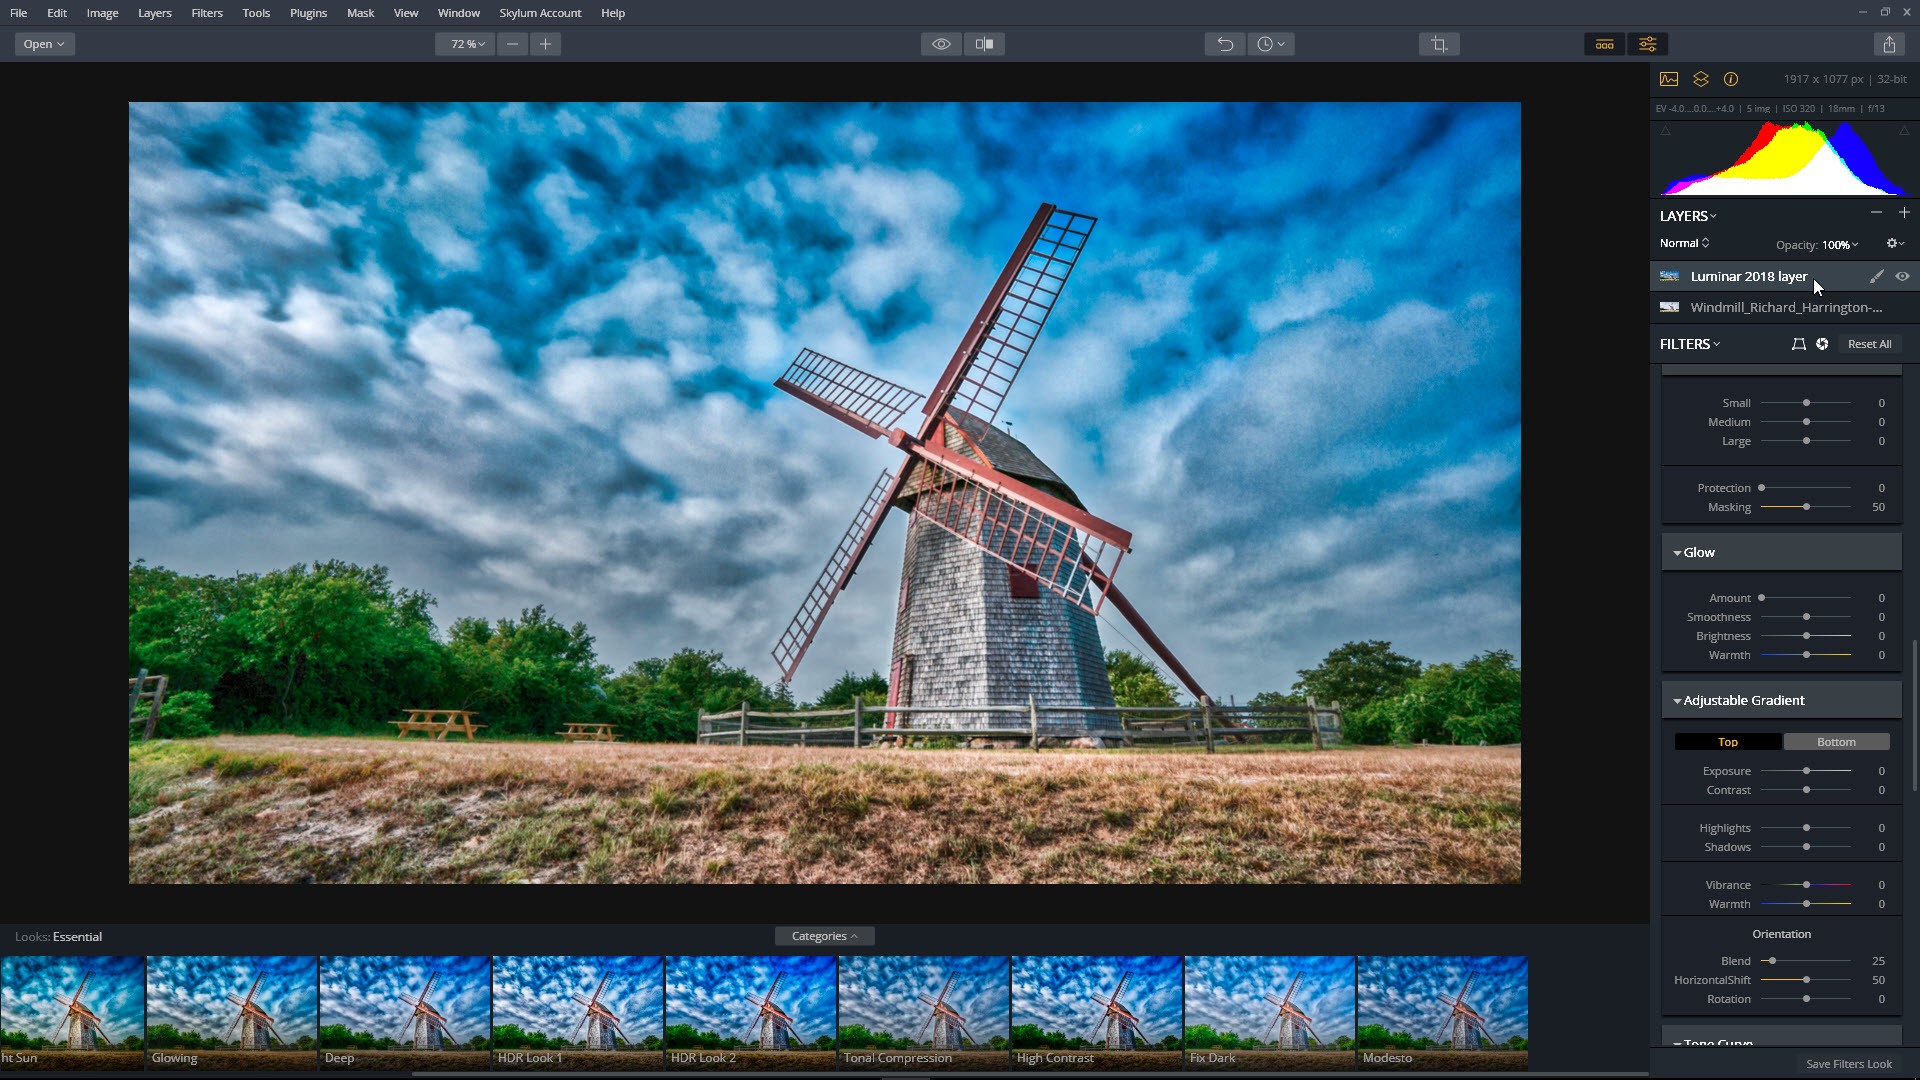
Task: Click the layers panel icon
Action: click(1700, 79)
